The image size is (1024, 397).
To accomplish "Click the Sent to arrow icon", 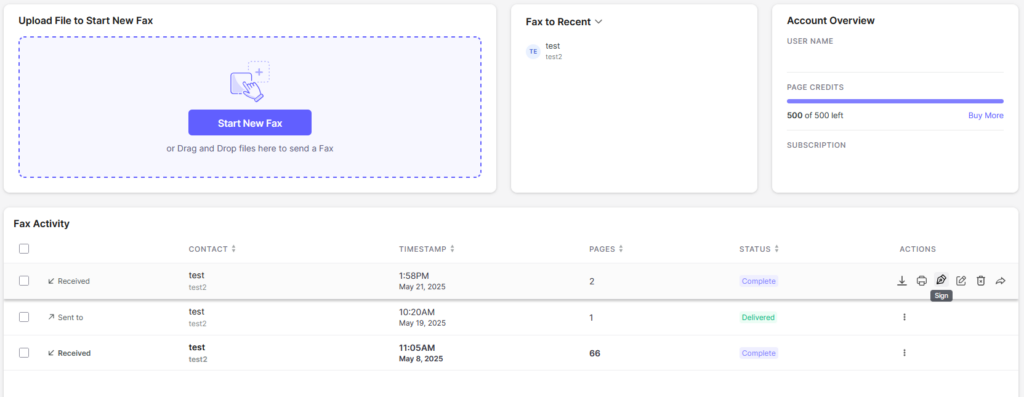I will click(x=51, y=317).
